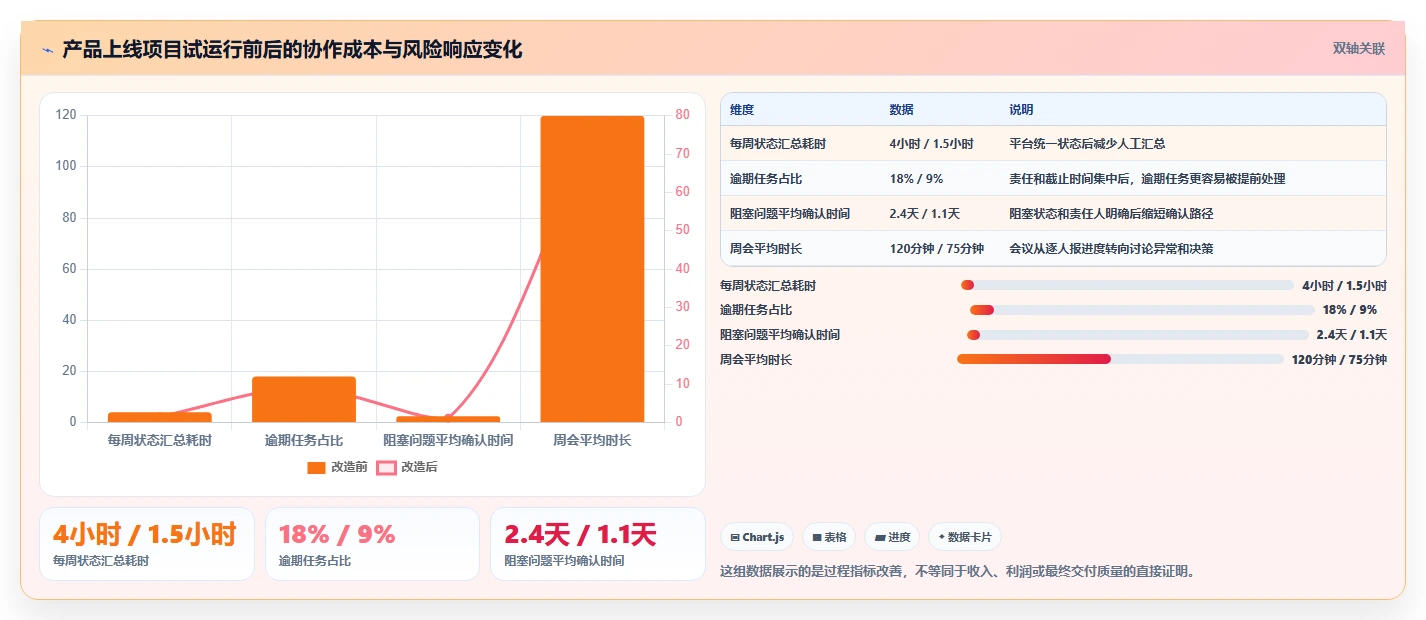Select table cell 18% / 9%
The height and width of the screenshot is (620, 1426).
click(916, 179)
